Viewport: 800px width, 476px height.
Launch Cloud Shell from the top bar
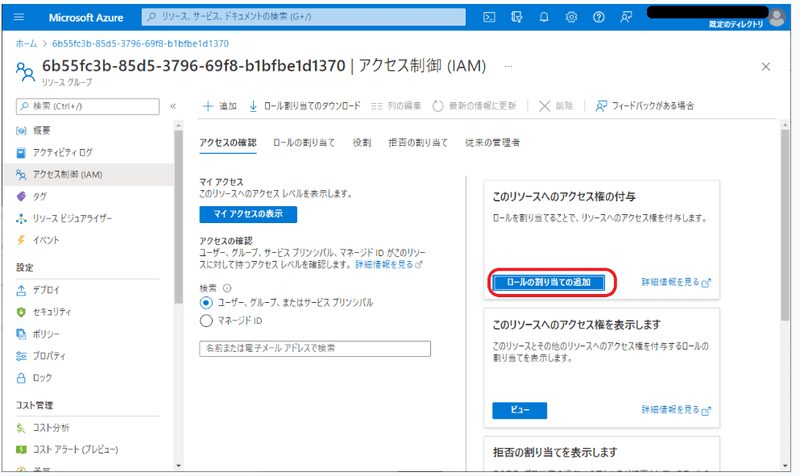(489, 17)
